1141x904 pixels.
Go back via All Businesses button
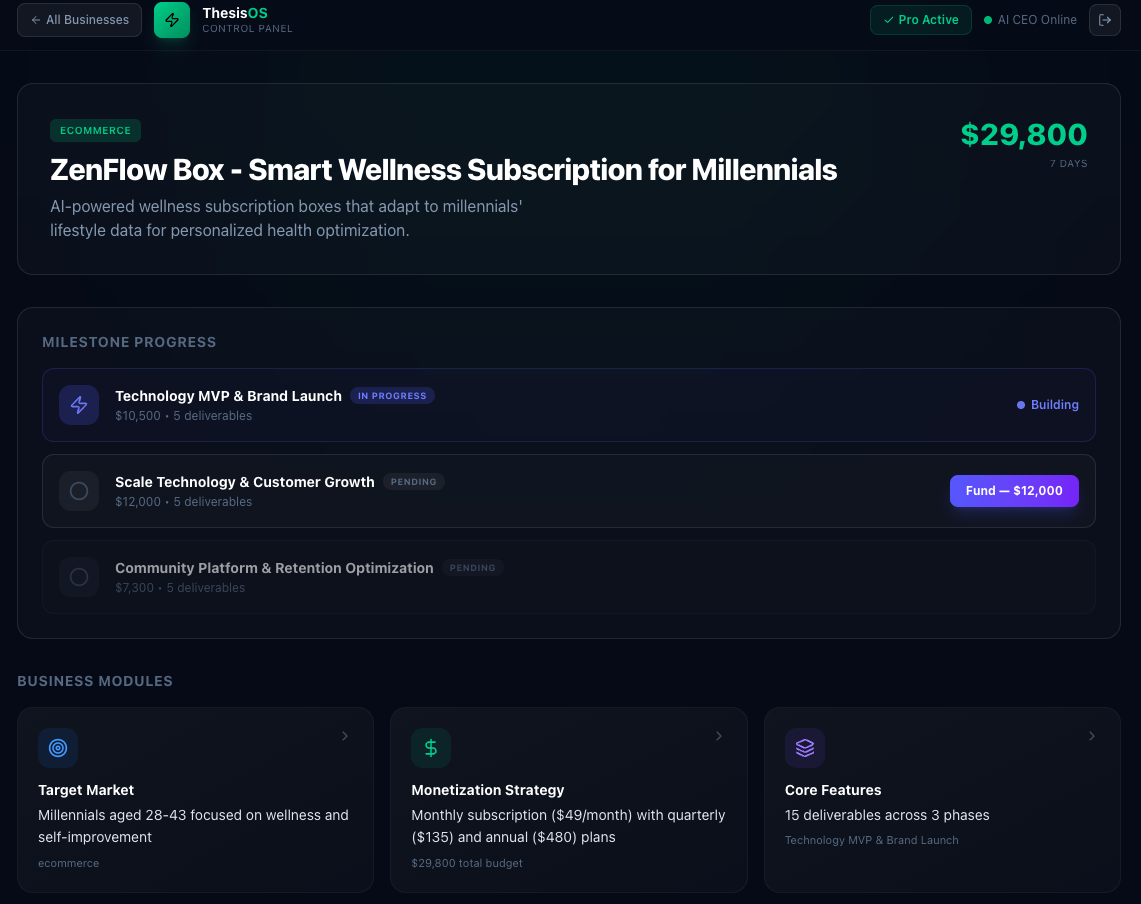click(79, 19)
